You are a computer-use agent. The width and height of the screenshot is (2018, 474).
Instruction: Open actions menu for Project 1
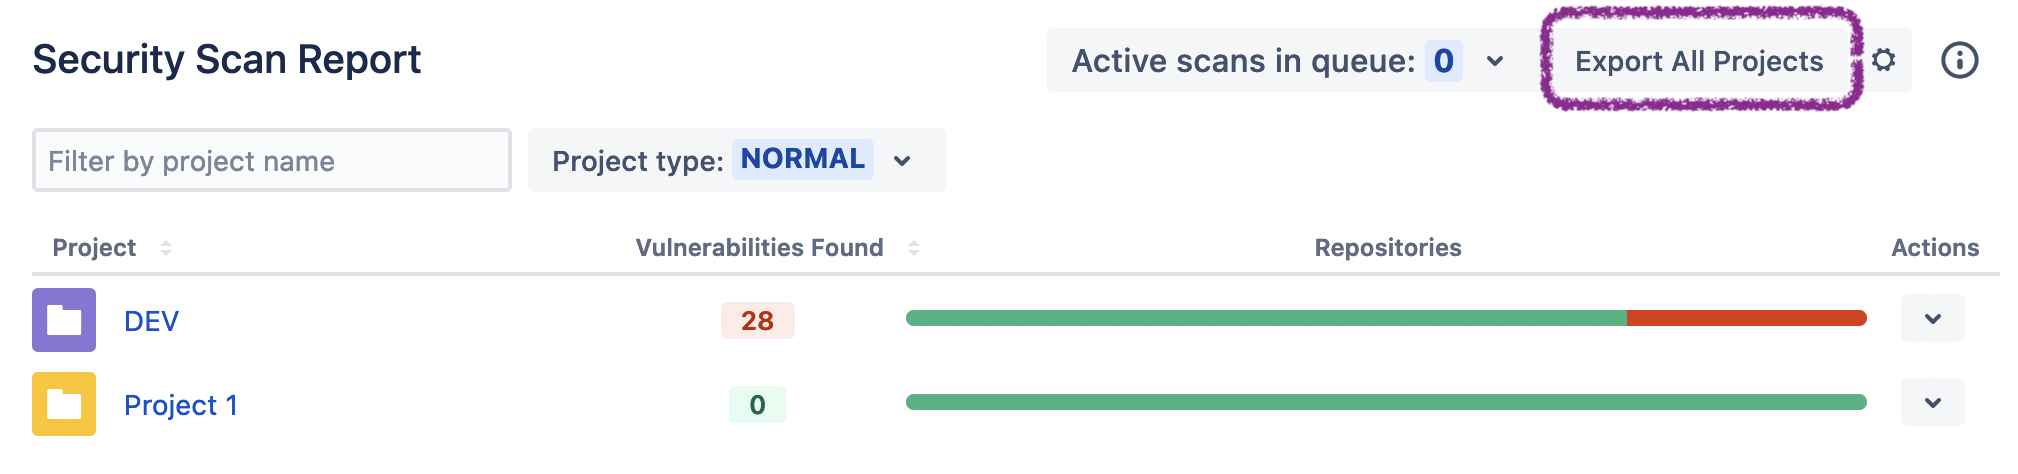[1932, 403]
